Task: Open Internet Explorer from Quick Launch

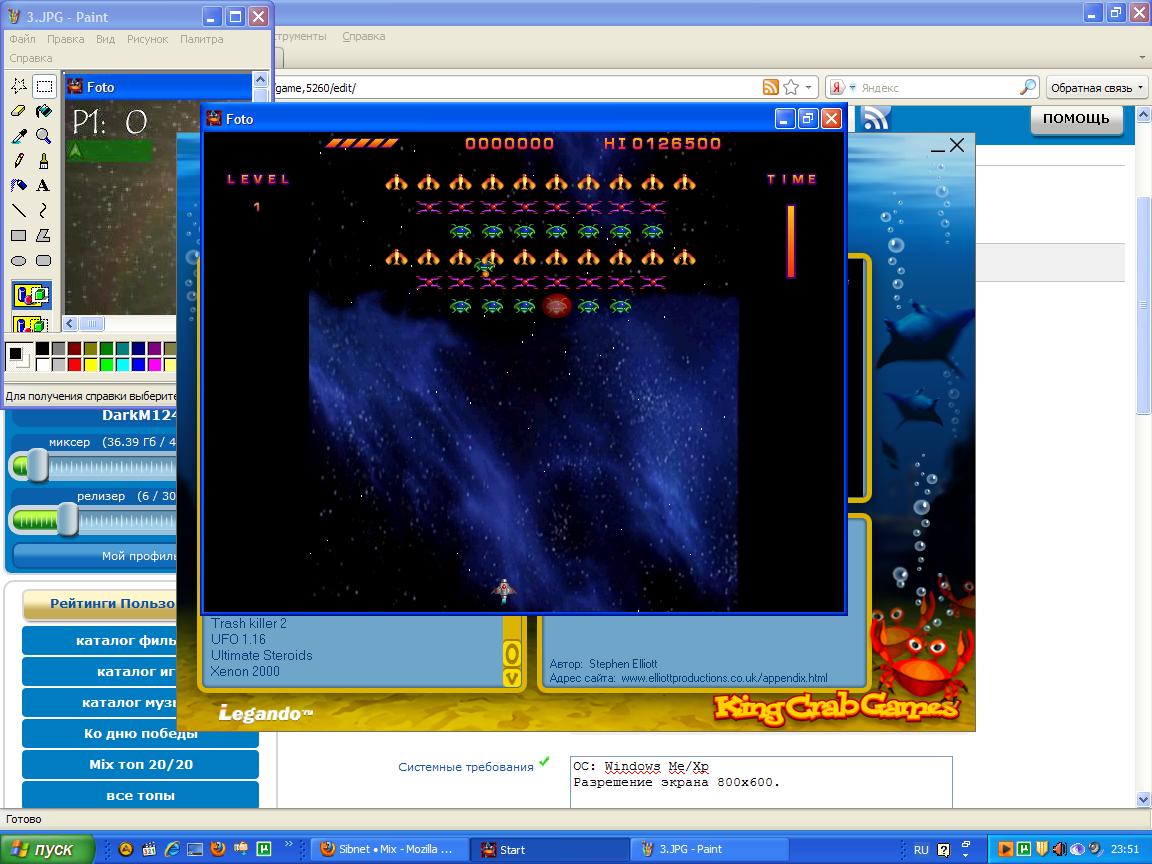Action: click(172, 849)
